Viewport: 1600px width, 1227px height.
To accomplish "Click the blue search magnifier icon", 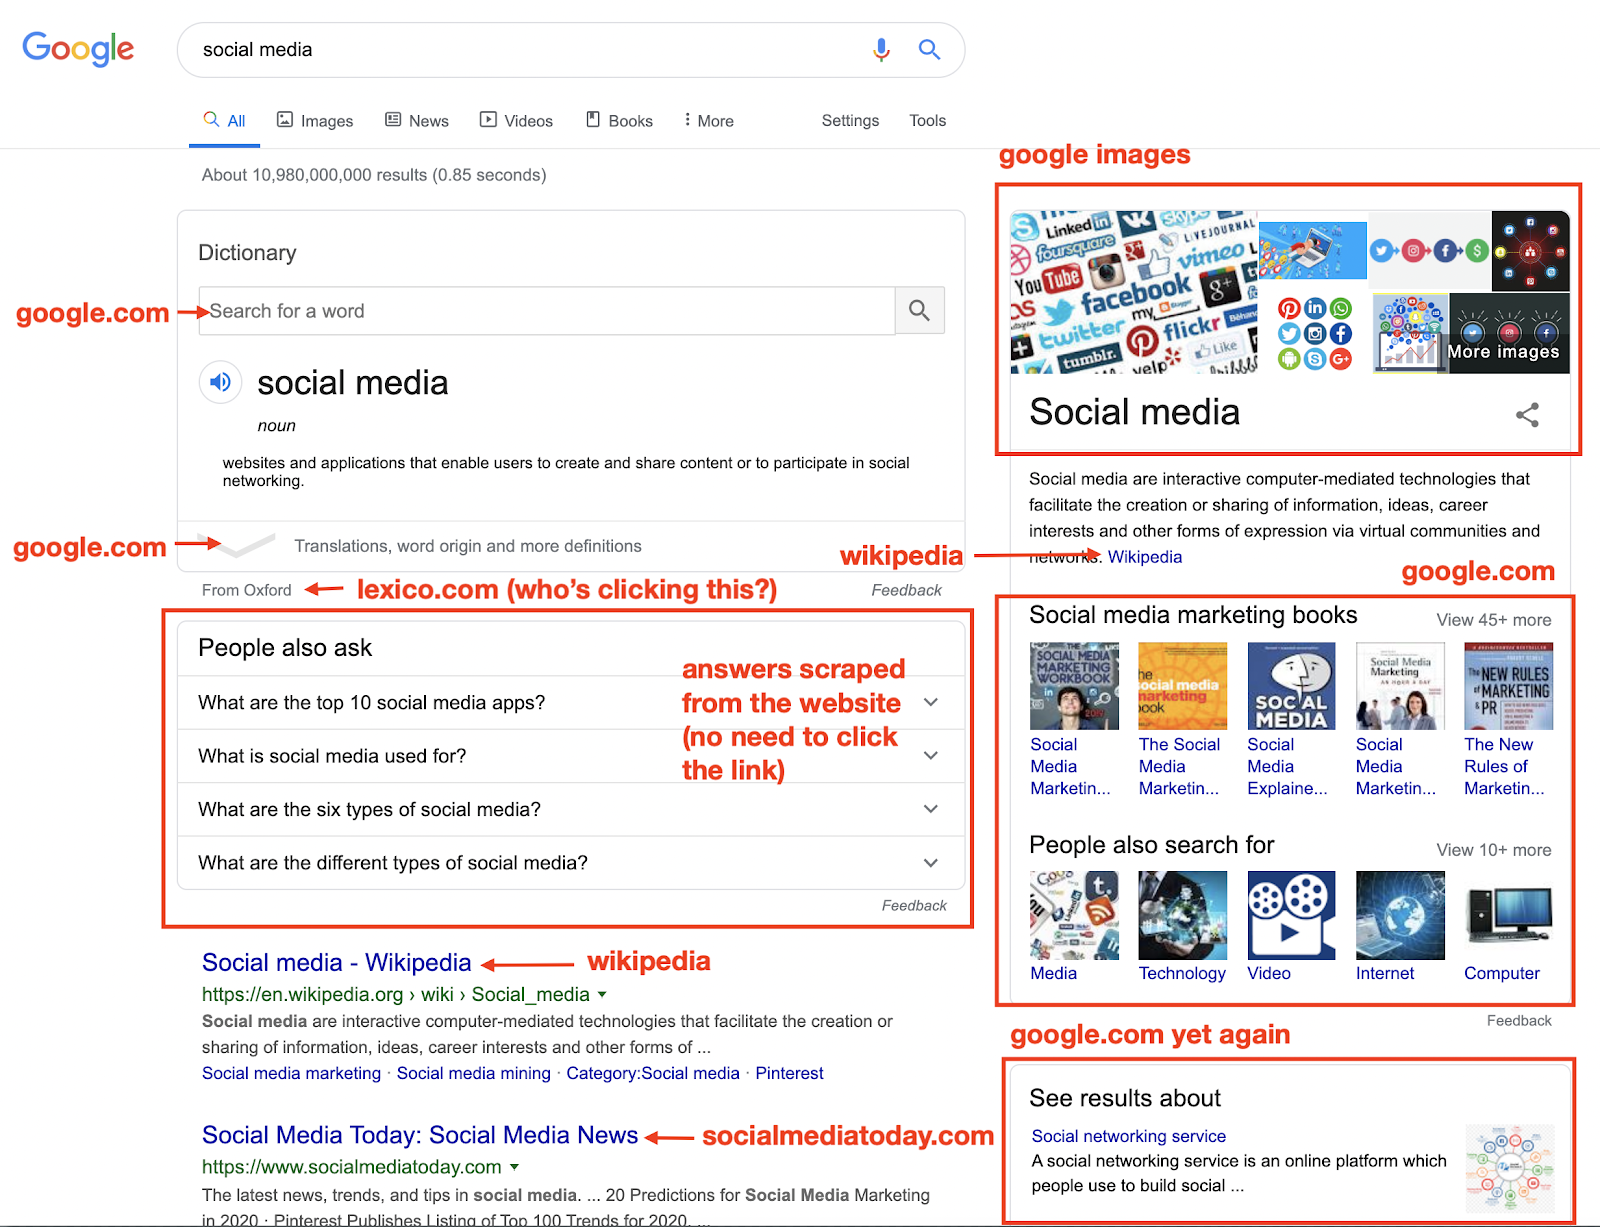I will pos(929,49).
